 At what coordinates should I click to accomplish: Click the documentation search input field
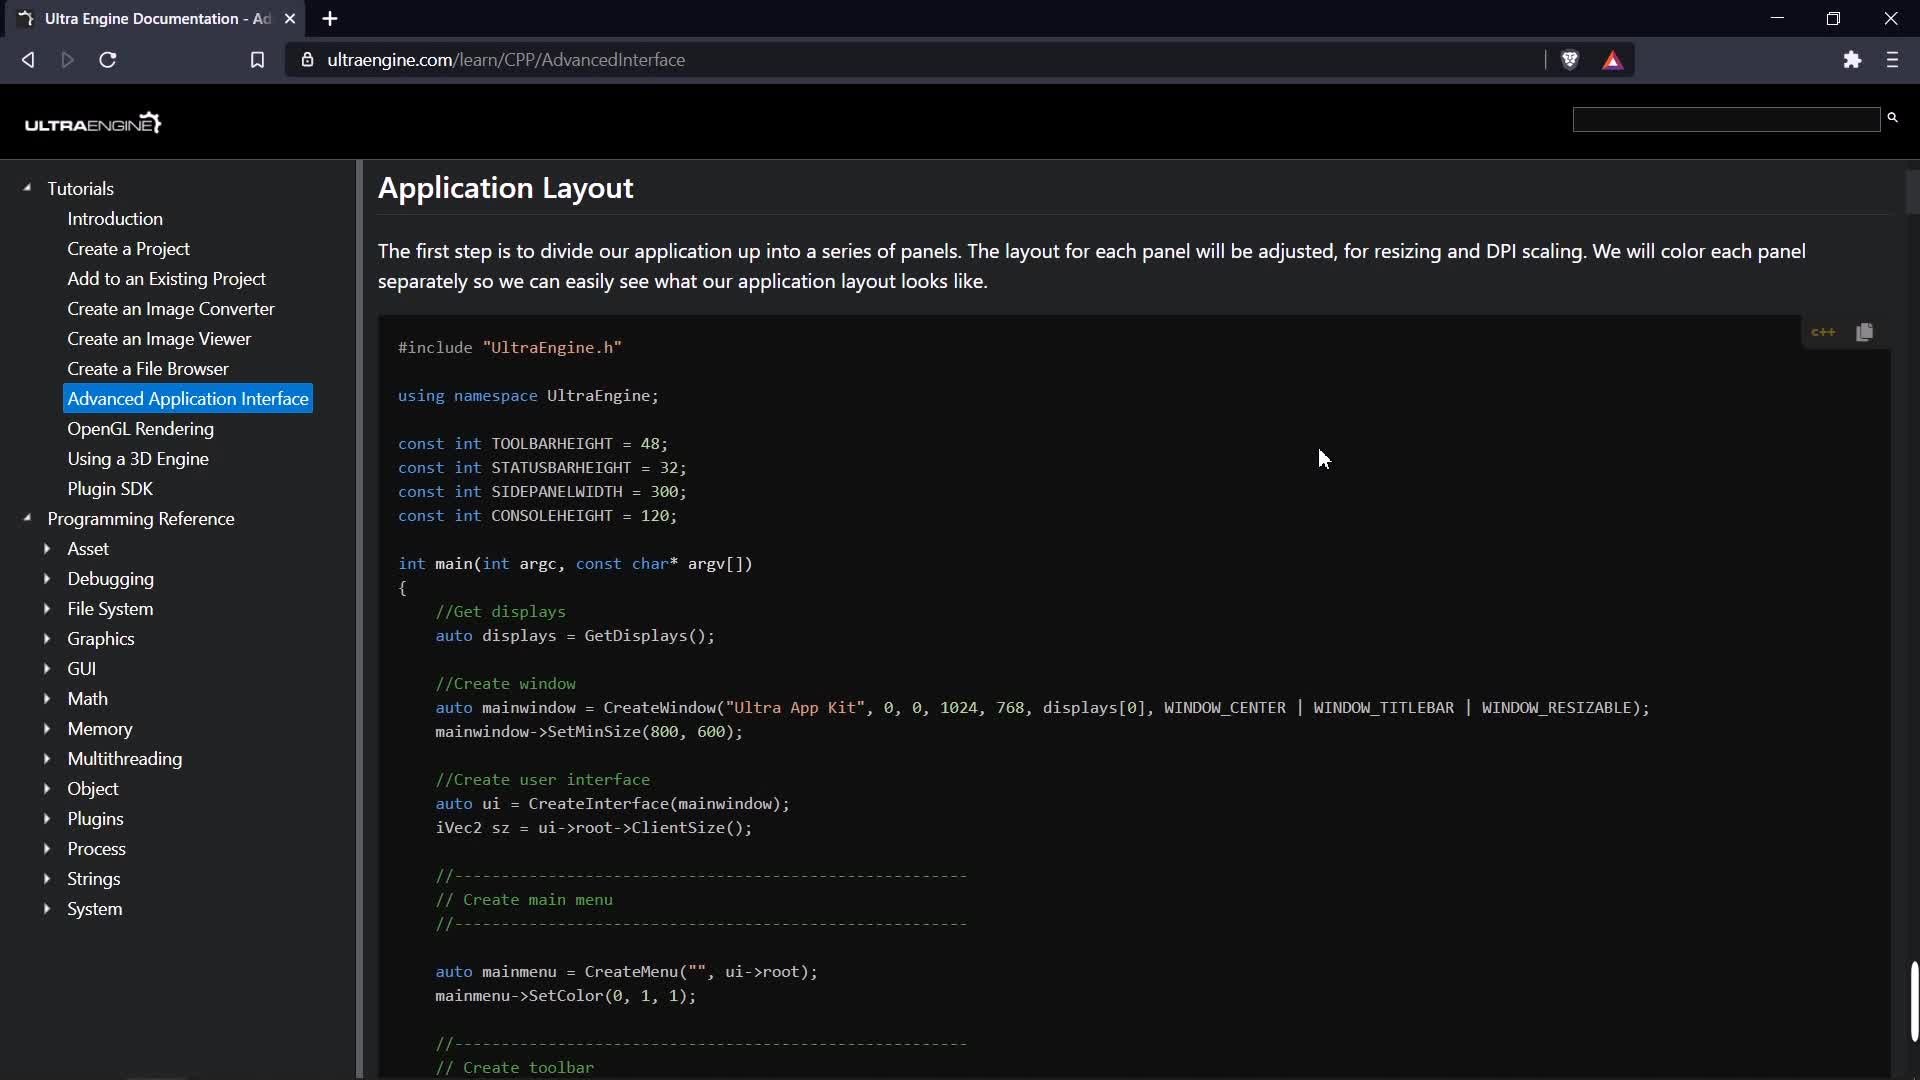(x=1726, y=120)
